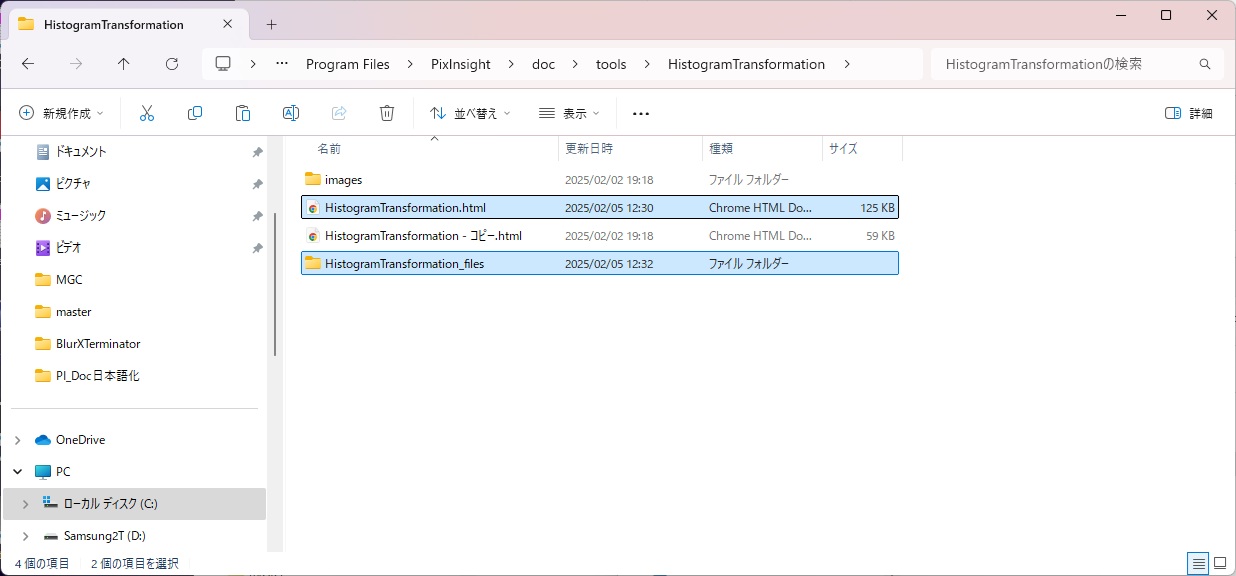The image size is (1236, 576).
Task: Navigate to tools breadcrumb
Action: point(611,64)
